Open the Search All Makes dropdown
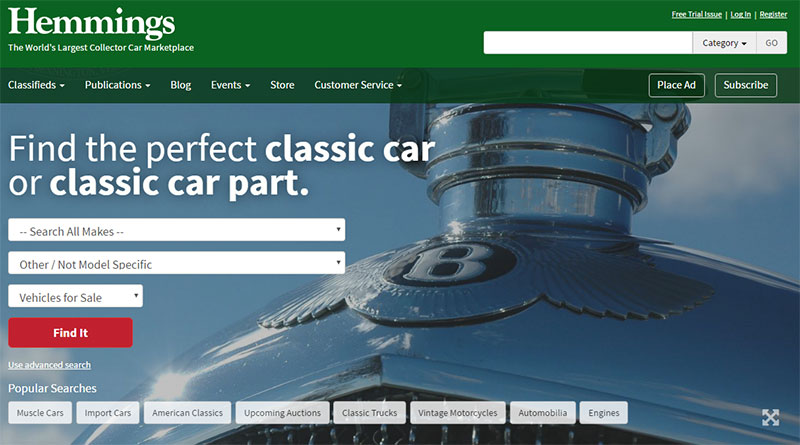Screen dimensions: 800x445 click(x=177, y=230)
